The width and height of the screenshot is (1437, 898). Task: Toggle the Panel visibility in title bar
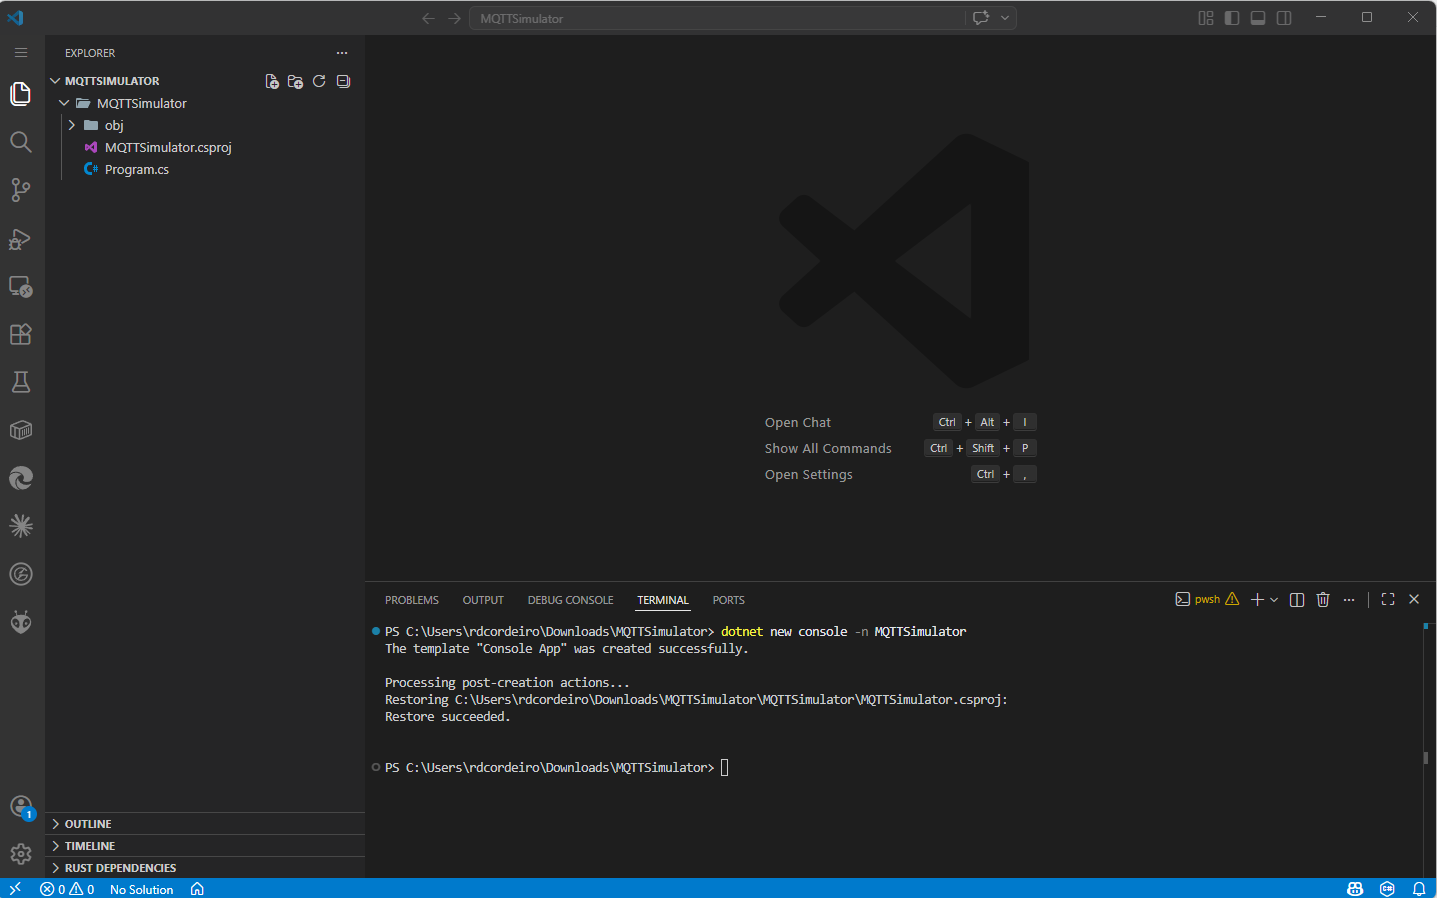coord(1257,17)
